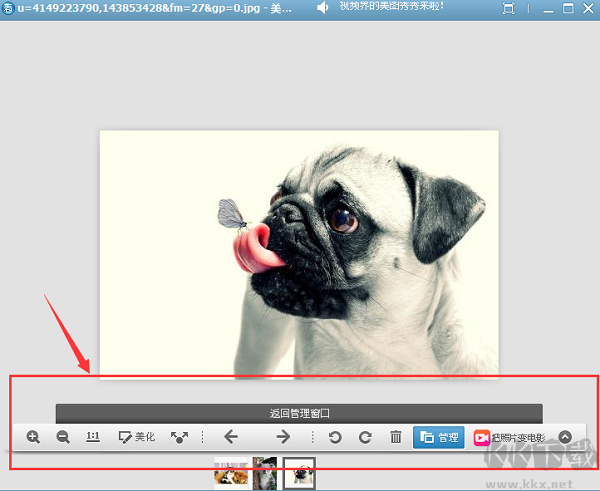Click the pug photo in the viewer
This screenshot has height=491, width=600.
coord(299,254)
